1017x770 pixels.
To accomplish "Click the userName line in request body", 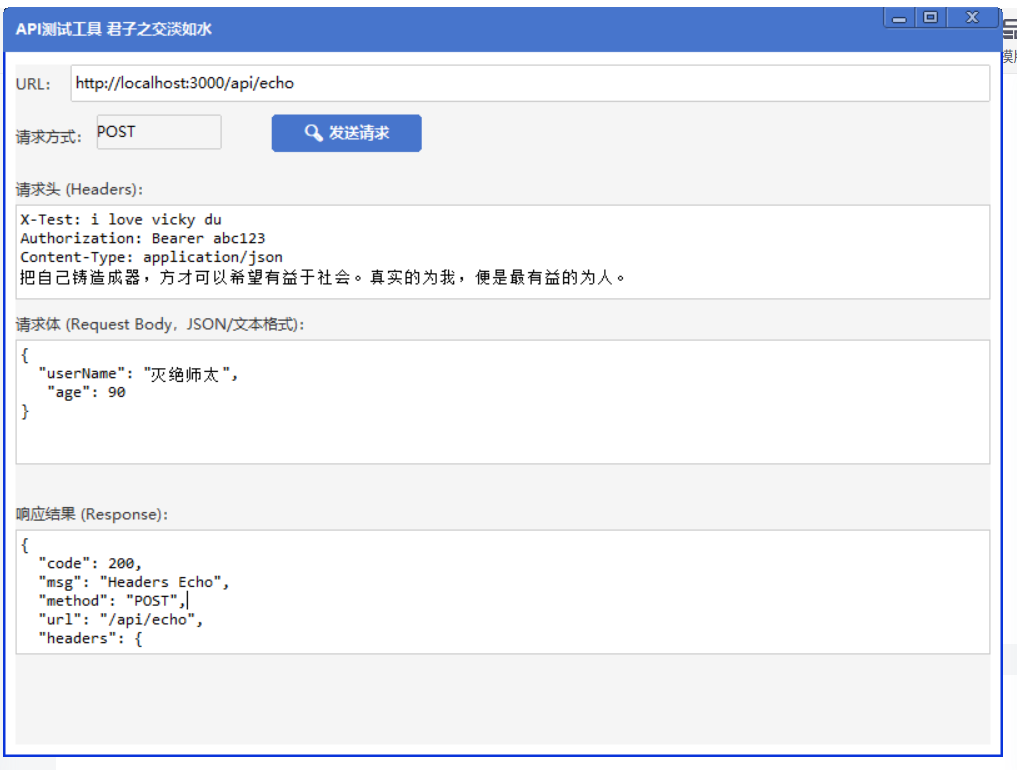I will (x=139, y=374).
